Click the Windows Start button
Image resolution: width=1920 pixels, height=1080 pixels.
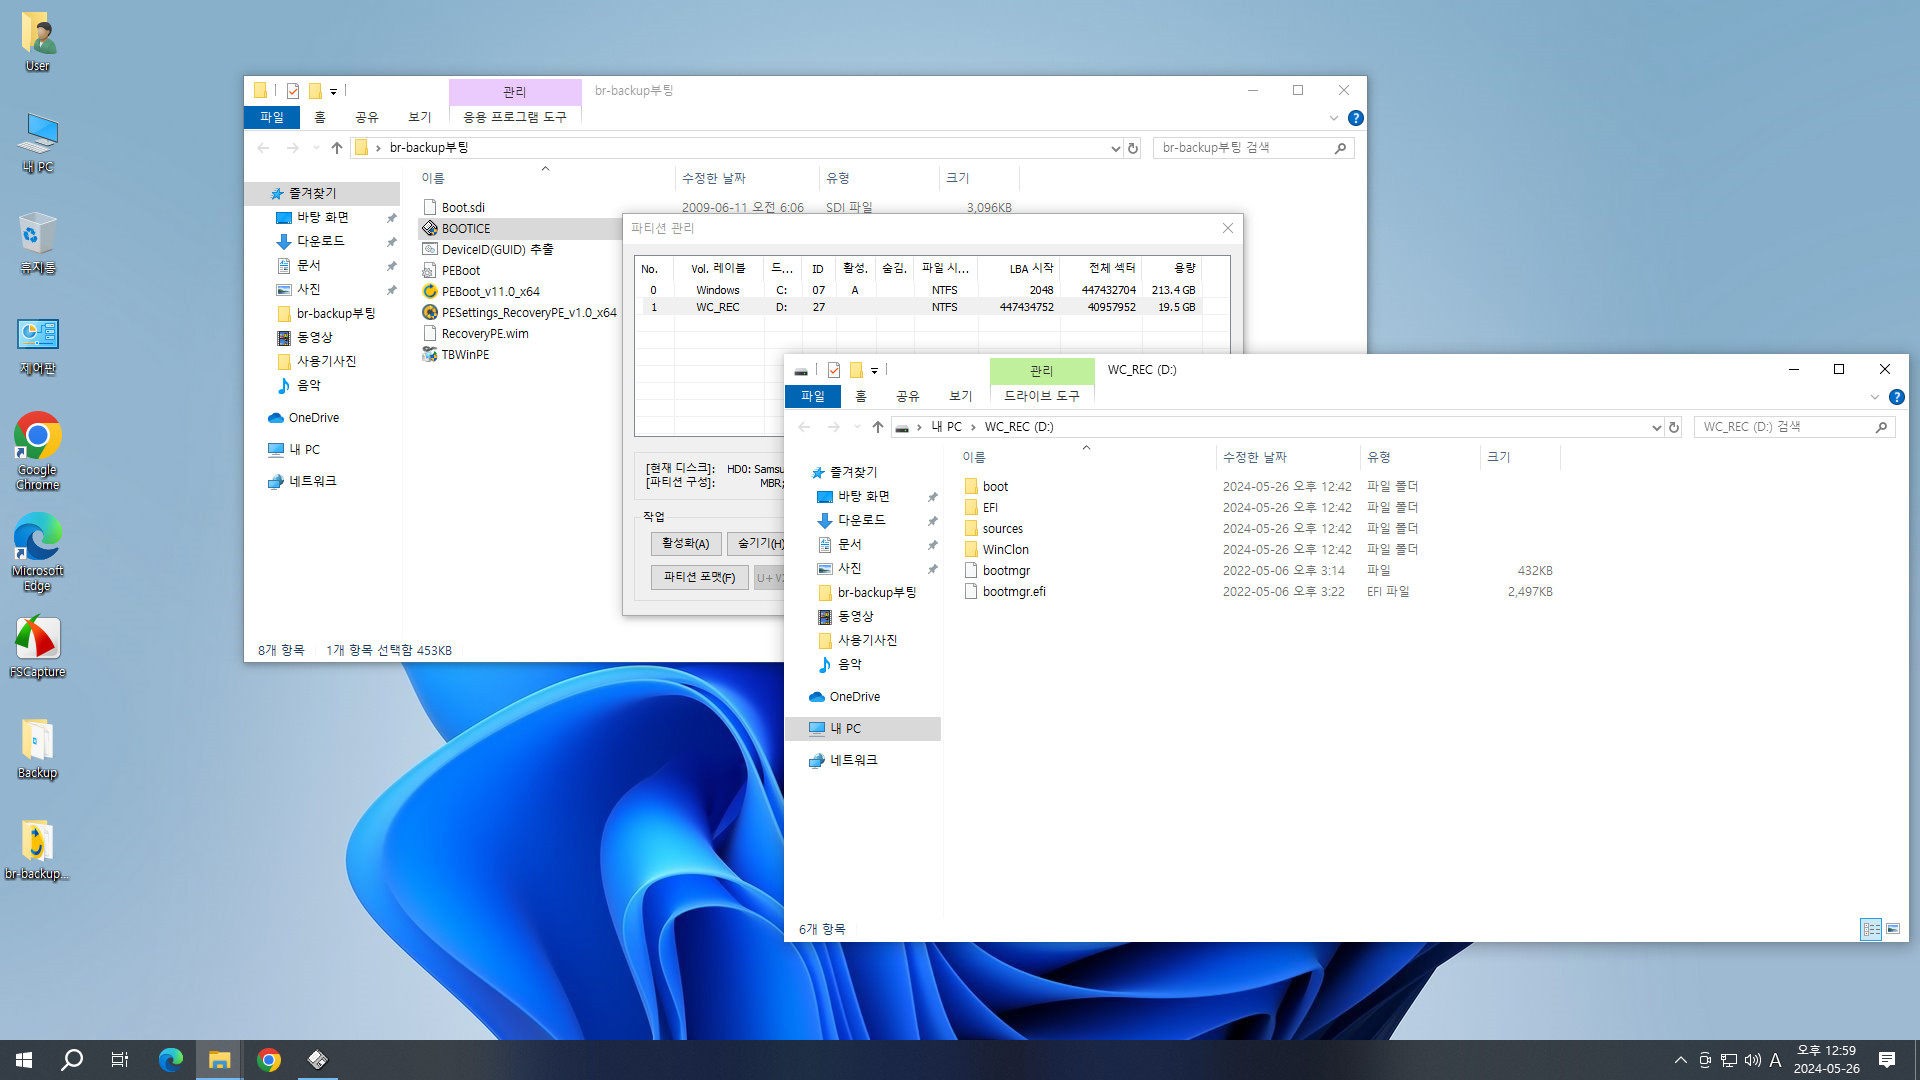point(24,1060)
